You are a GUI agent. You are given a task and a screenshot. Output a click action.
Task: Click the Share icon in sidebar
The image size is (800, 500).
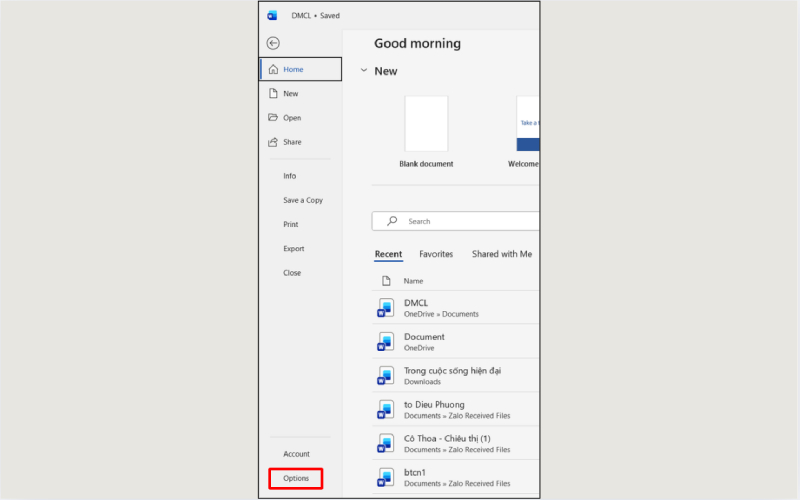273,142
